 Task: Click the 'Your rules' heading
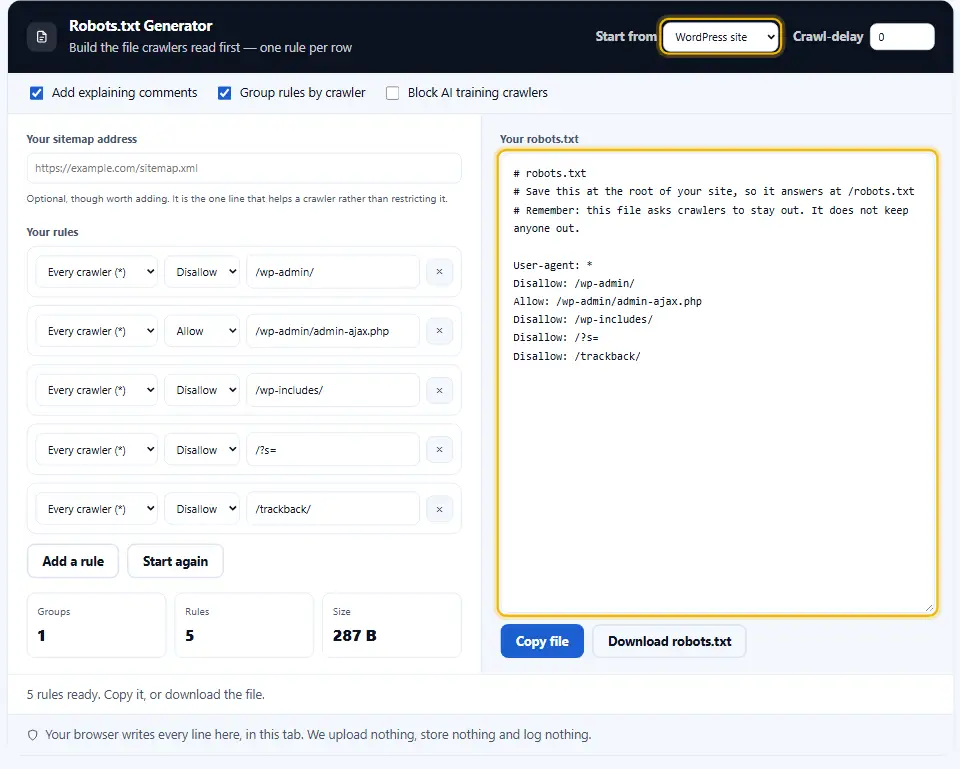53,232
